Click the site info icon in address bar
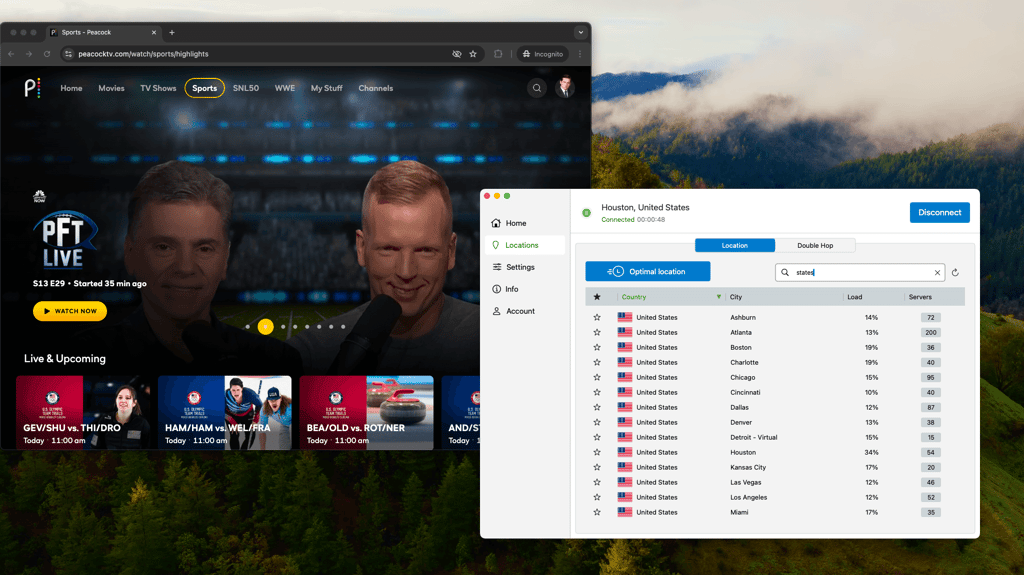This screenshot has height=575, width=1024. click(x=68, y=54)
